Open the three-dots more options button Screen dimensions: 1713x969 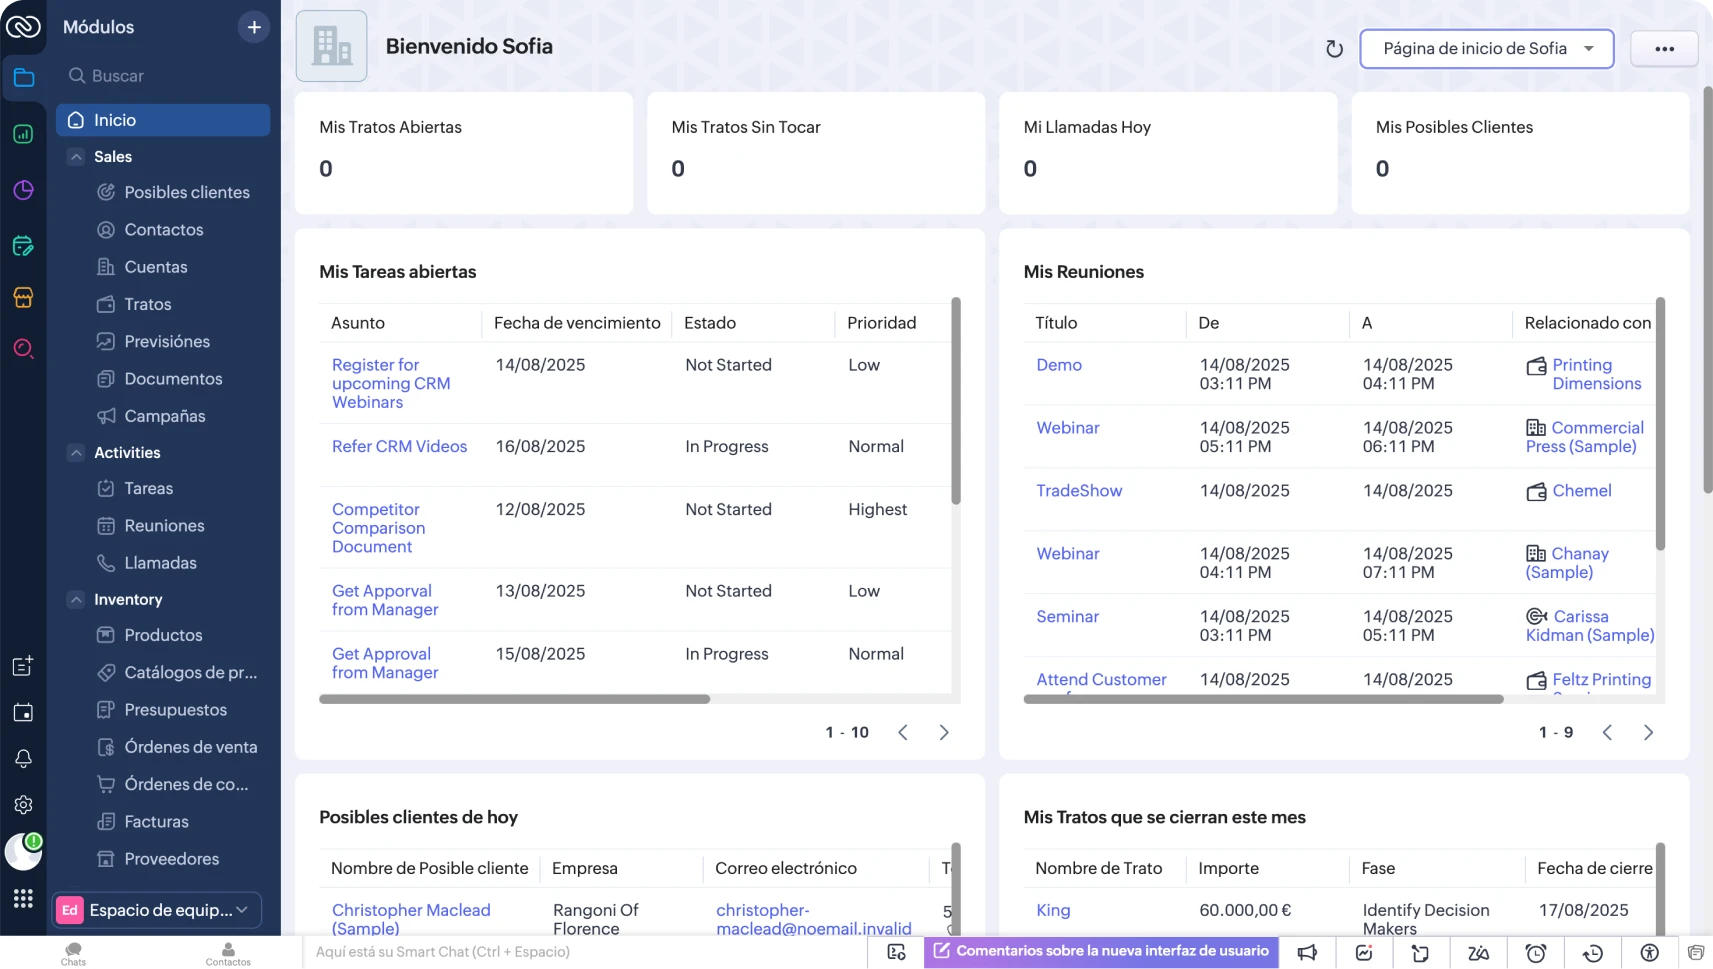tap(1664, 49)
